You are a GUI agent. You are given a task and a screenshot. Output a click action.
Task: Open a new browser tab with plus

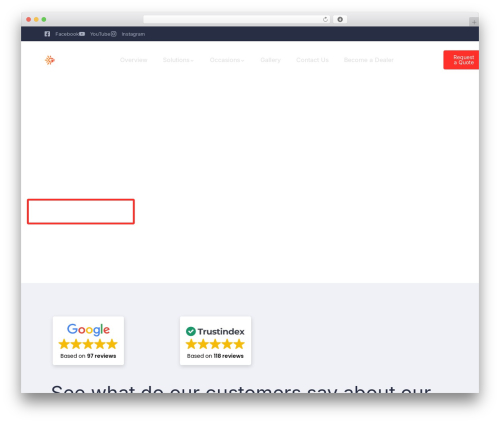(x=474, y=22)
